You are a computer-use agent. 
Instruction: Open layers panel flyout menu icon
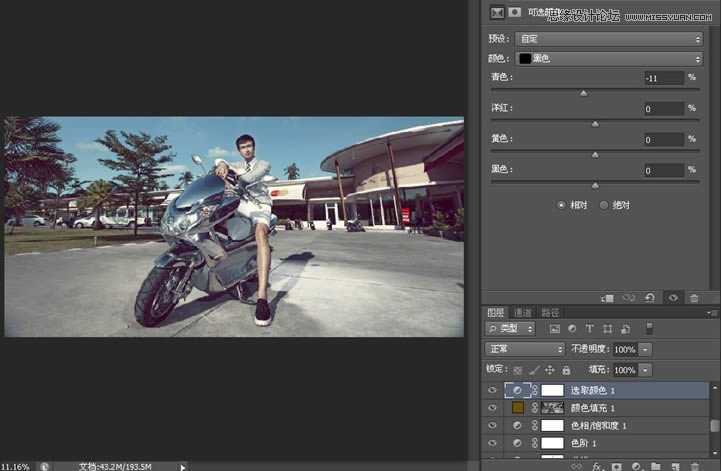[x=712, y=313]
